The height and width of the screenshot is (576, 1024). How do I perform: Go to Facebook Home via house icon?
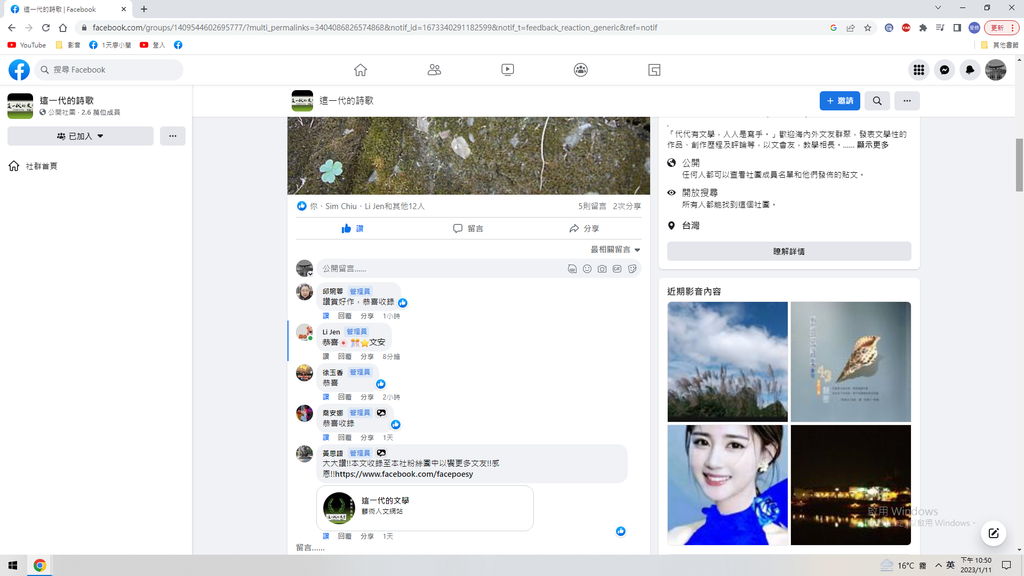click(360, 70)
